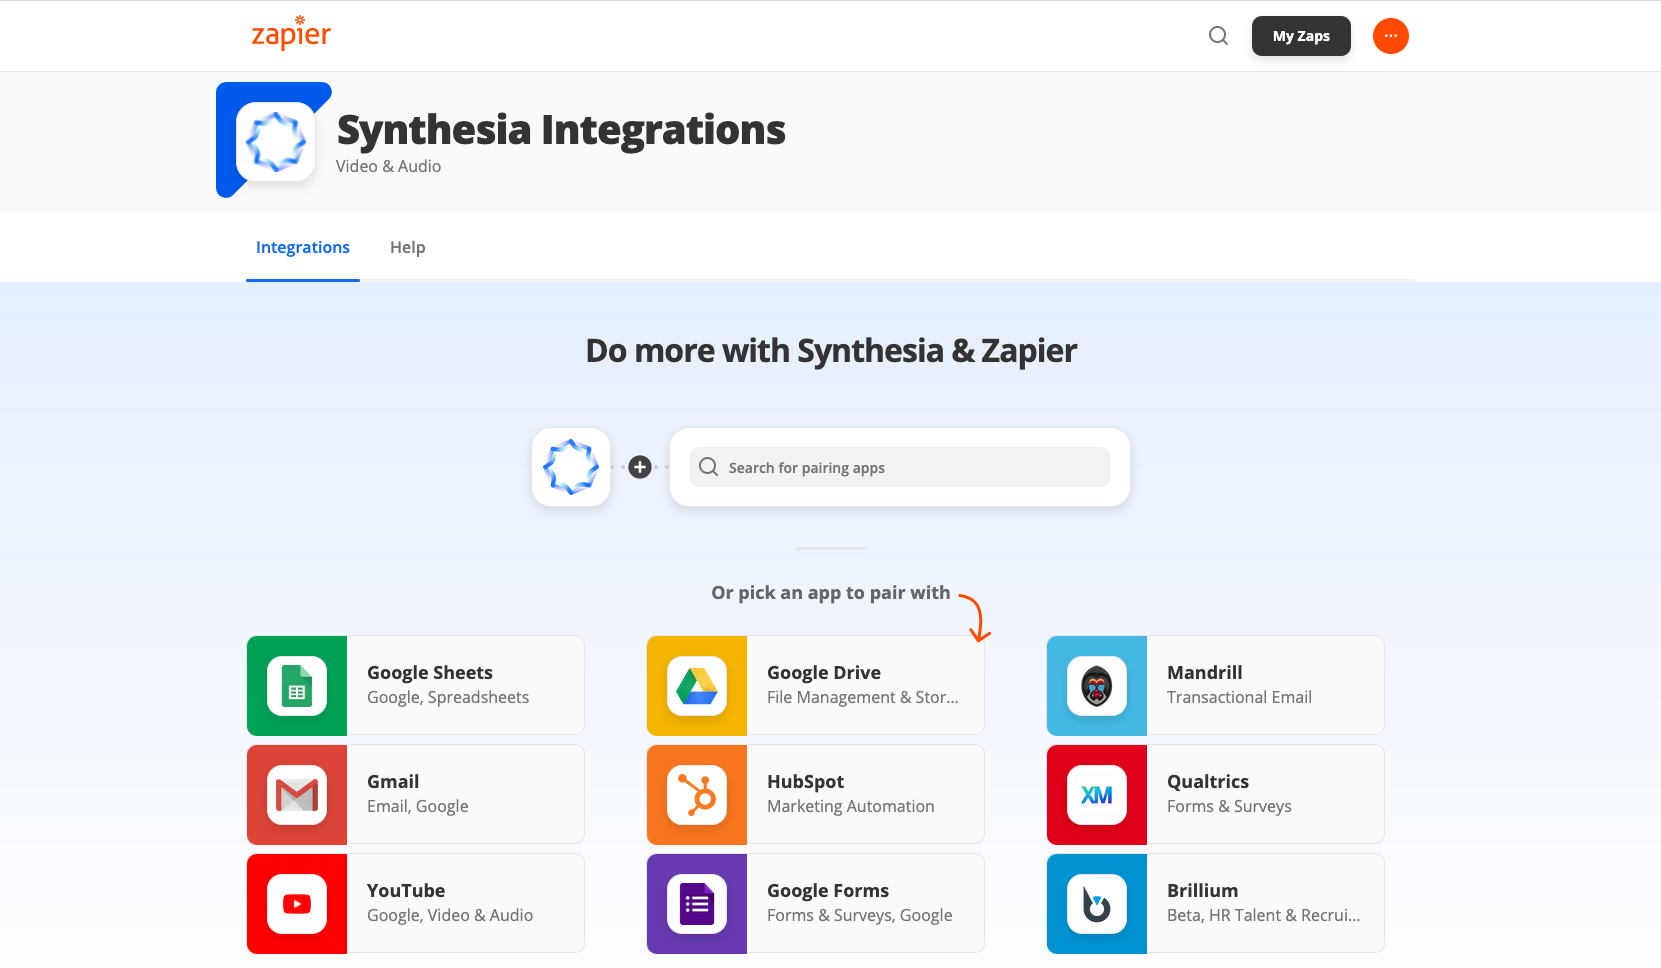The height and width of the screenshot is (968, 1661).
Task: Click the plus connector icon
Action: [640, 467]
